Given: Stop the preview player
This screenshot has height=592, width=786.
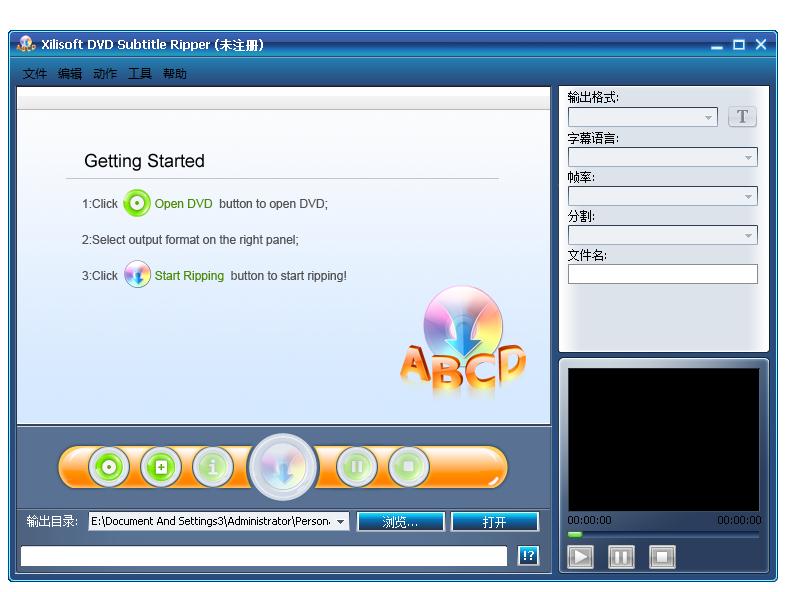Looking at the screenshot, I should pyautogui.click(x=662, y=557).
